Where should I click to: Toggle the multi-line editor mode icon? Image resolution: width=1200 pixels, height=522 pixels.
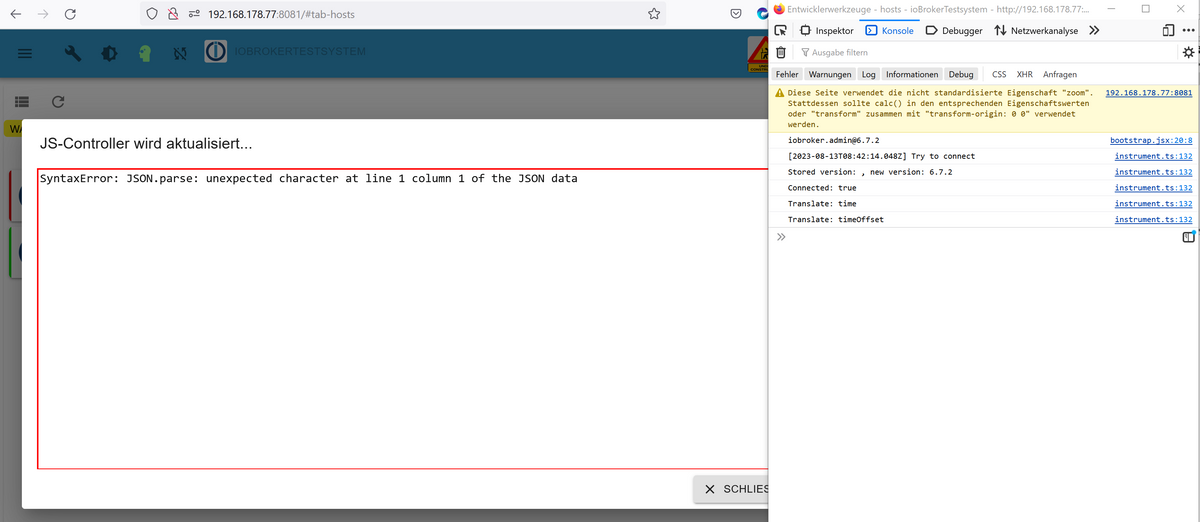[x=1188, y=237]
